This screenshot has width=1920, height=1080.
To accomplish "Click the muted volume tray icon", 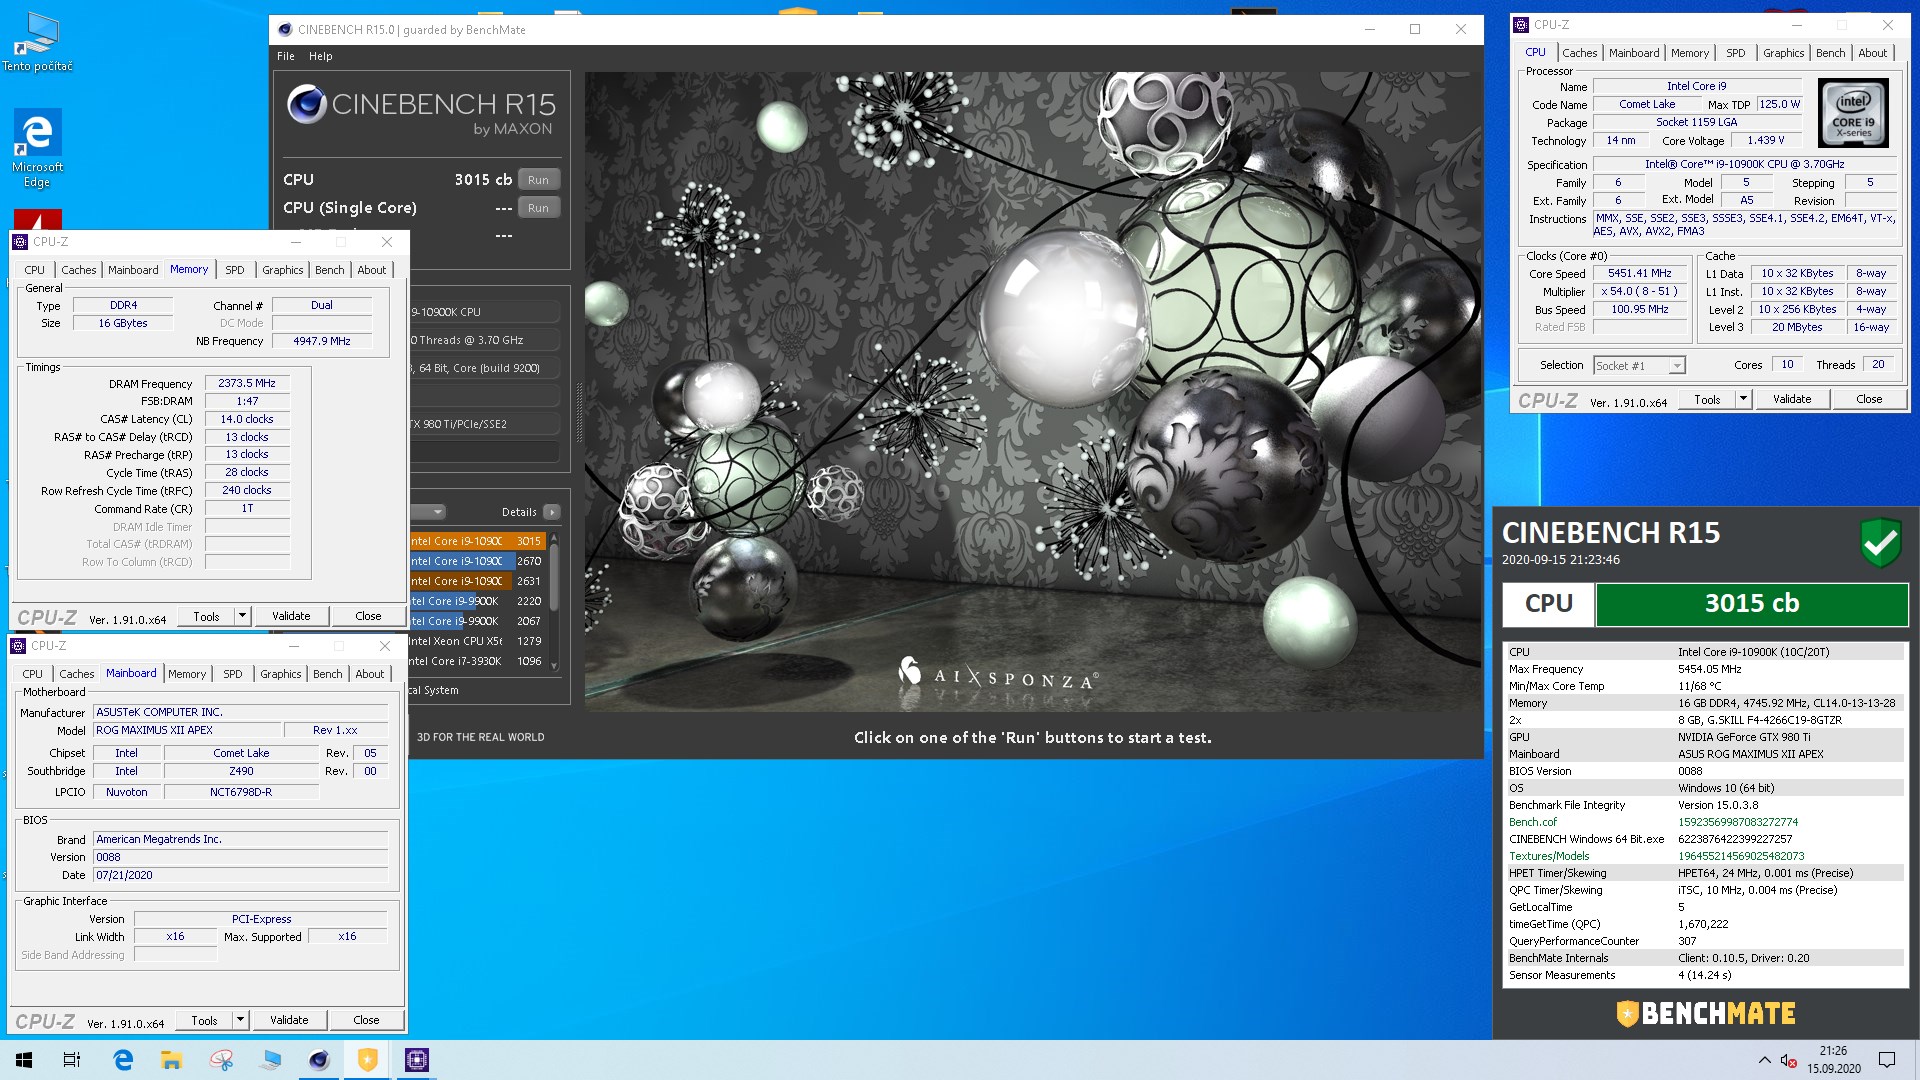I will pyautogui.click(x=1790, y=1060).
